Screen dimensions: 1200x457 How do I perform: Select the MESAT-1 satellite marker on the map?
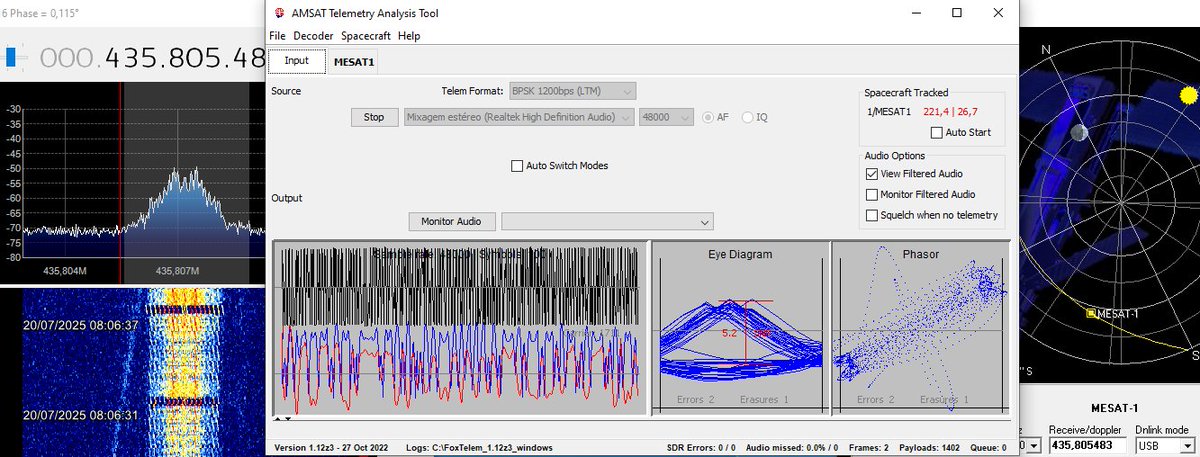[1093, 314]
